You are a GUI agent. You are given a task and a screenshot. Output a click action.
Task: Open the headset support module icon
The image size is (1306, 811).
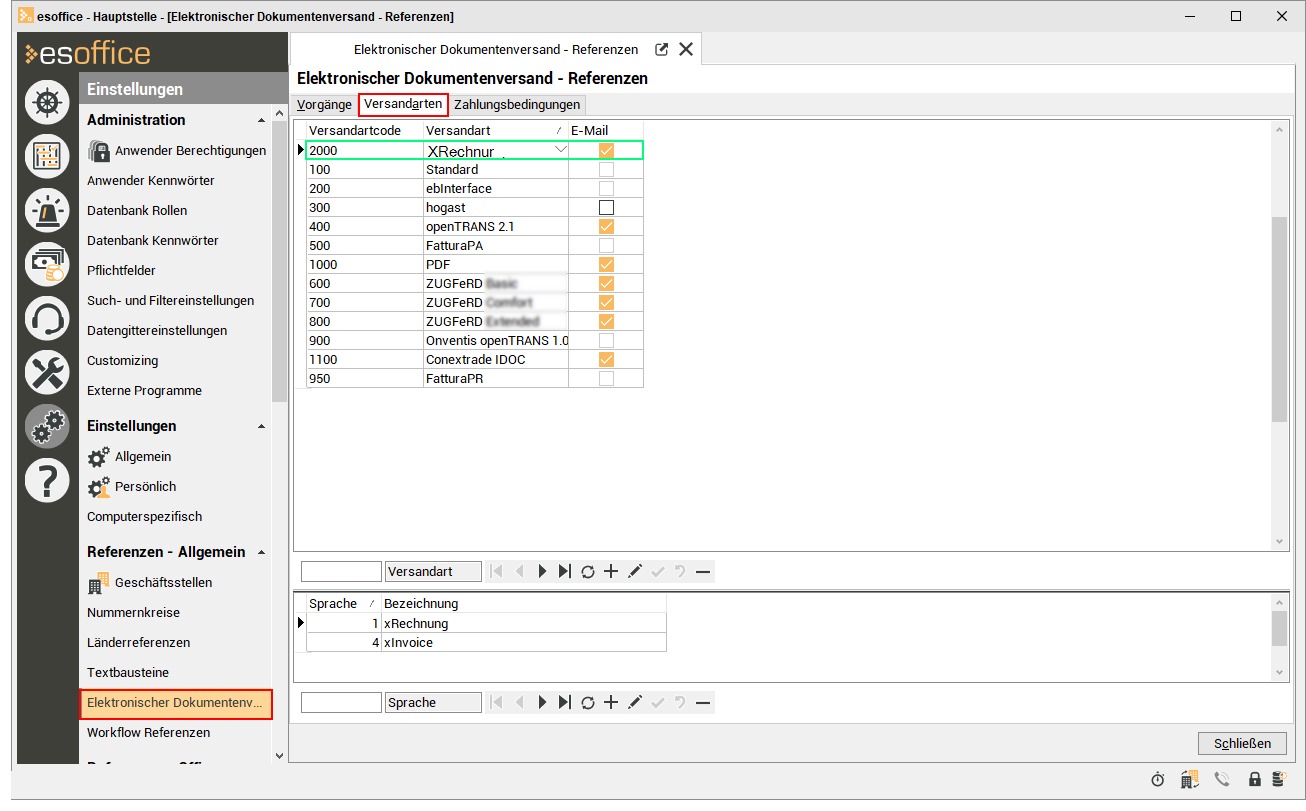tap(47, 320)
